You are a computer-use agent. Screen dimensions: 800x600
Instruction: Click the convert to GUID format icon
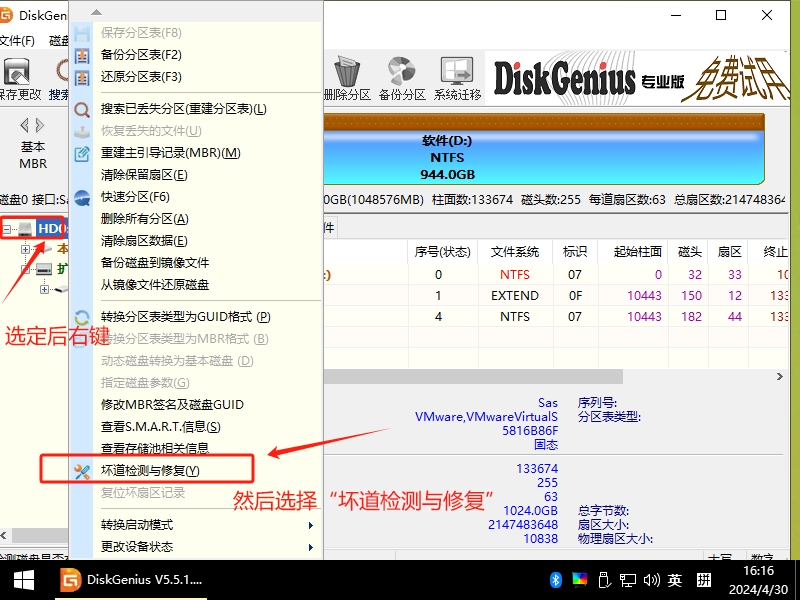(x=82, y=317)
